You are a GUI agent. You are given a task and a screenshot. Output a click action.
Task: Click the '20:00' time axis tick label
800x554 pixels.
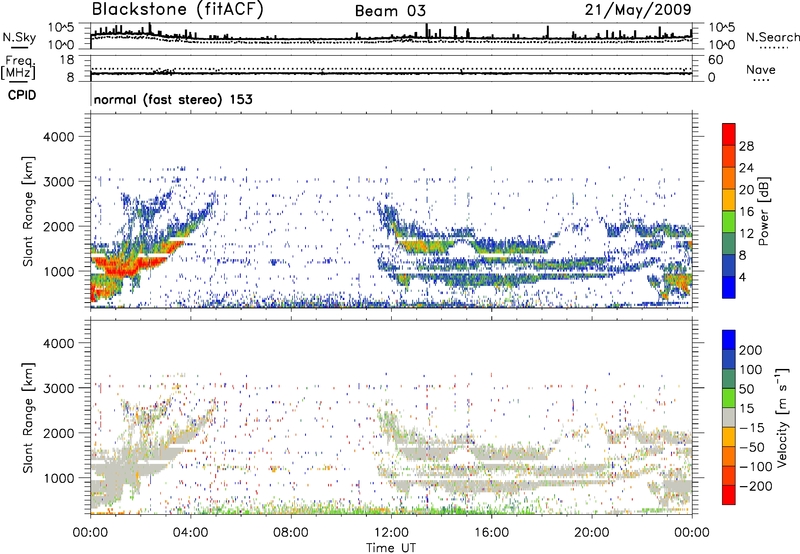pos(592,533)
